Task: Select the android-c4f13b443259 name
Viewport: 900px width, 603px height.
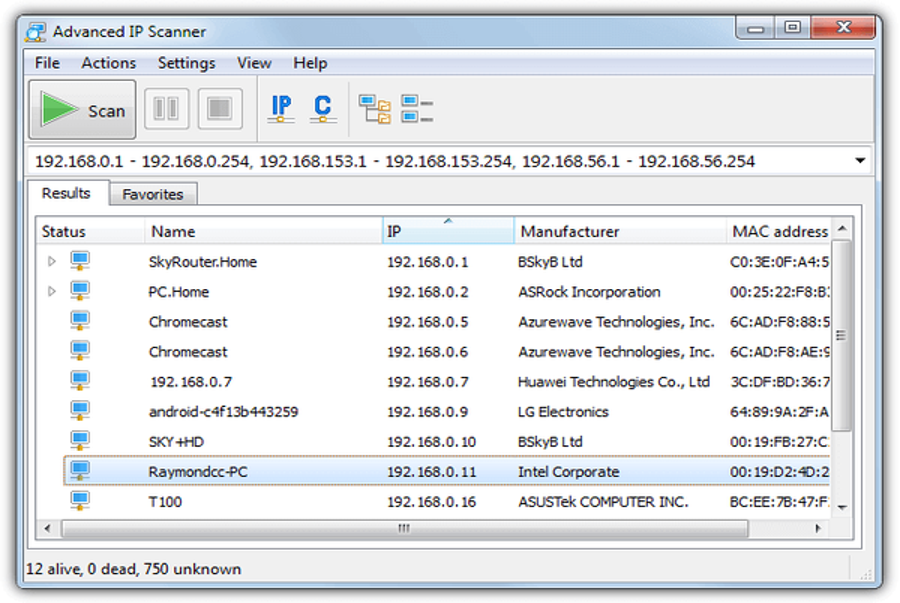Action: [x=223, y=412]
